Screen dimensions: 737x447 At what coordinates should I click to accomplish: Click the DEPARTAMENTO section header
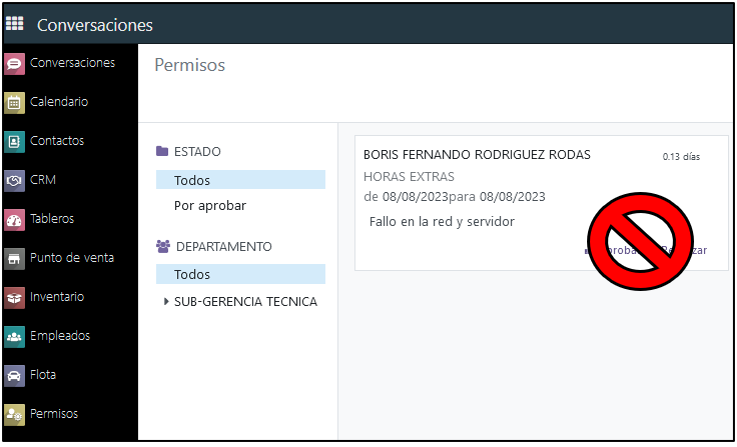coord(224,247)
